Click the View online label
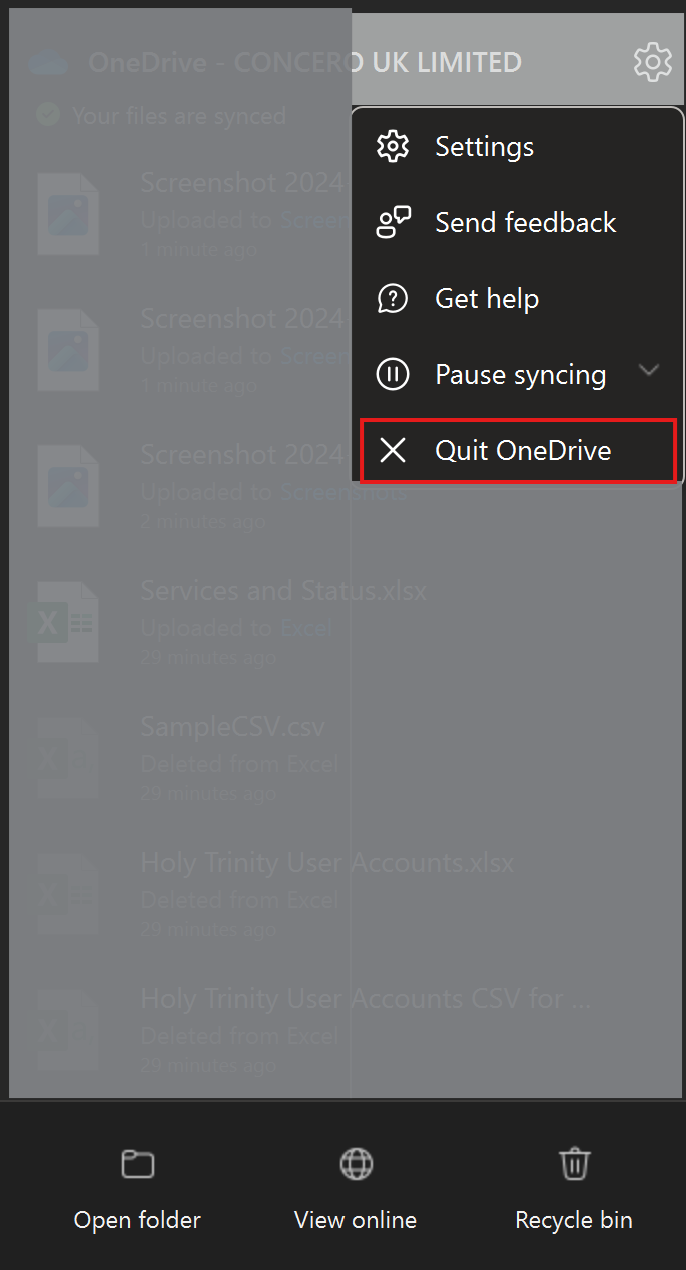686x1270 pixels. pyautogui.click(x=355, y=1220)
